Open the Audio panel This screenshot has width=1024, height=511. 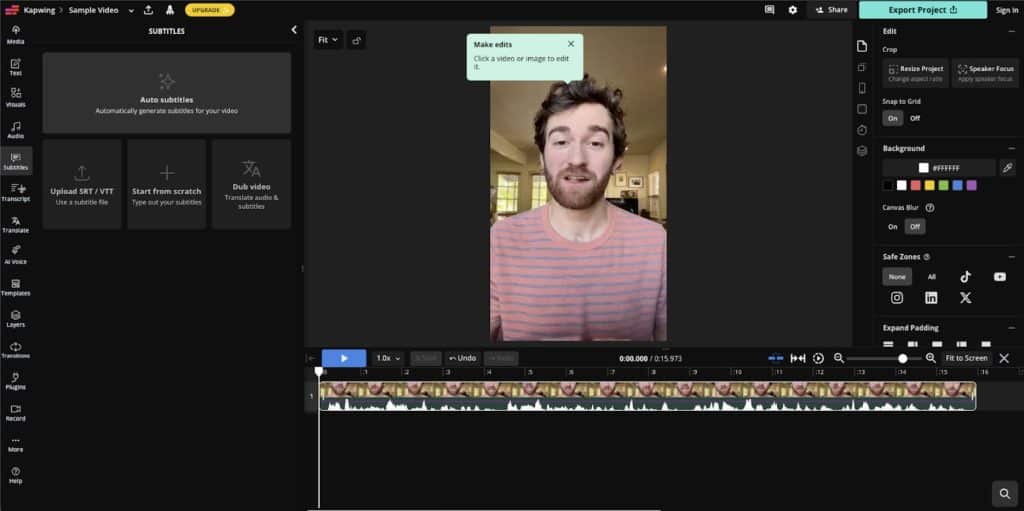(x=16, y=129)
